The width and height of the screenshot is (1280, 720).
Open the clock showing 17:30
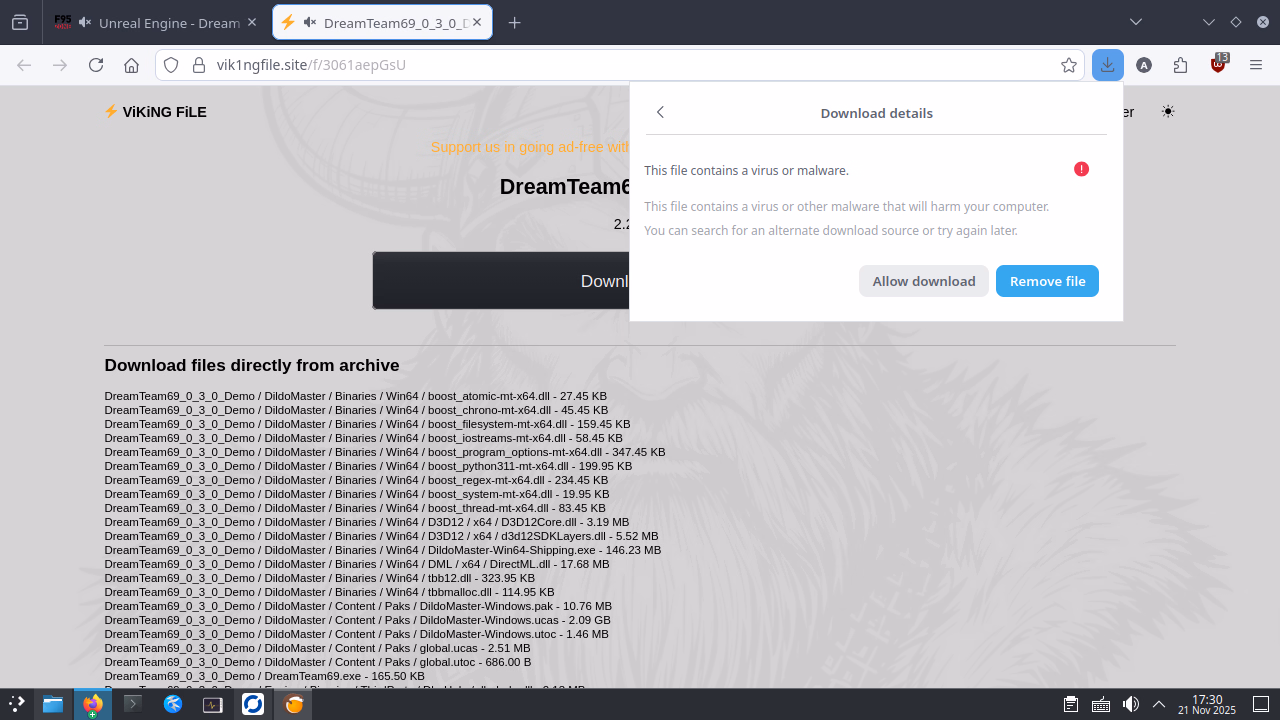tap(1207, 704)
